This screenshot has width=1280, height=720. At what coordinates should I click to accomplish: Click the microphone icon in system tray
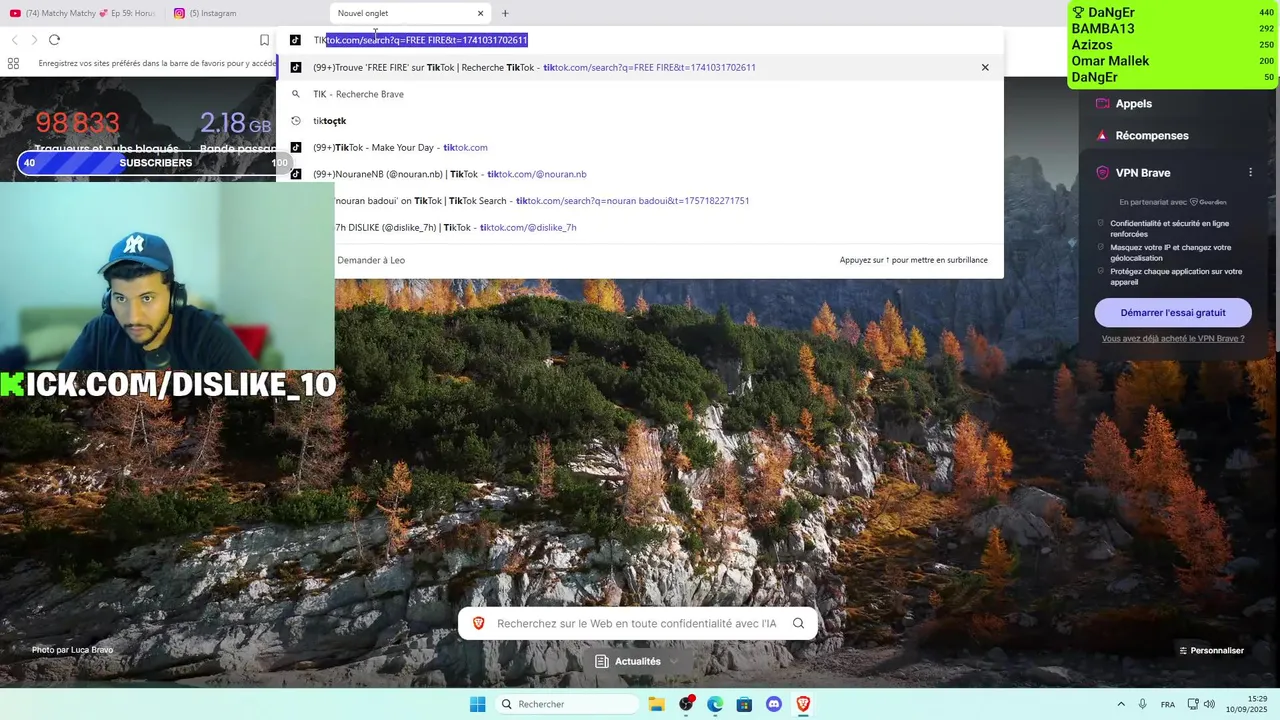tap(1142, 704)
